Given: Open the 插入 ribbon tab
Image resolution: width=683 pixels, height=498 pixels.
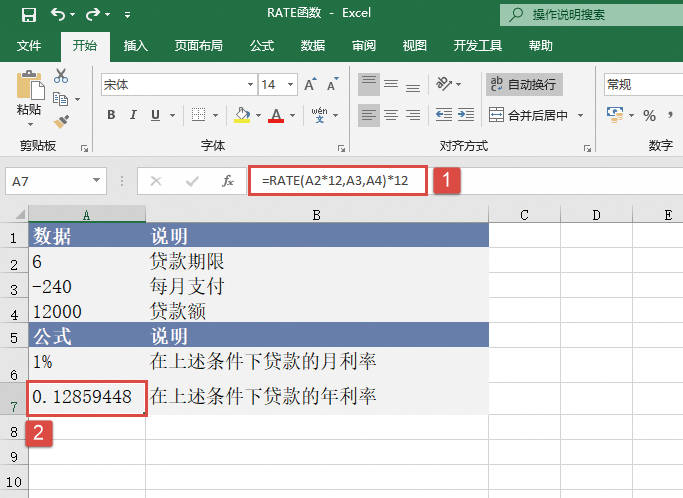Looking at the screenshot, I should 136,45.
